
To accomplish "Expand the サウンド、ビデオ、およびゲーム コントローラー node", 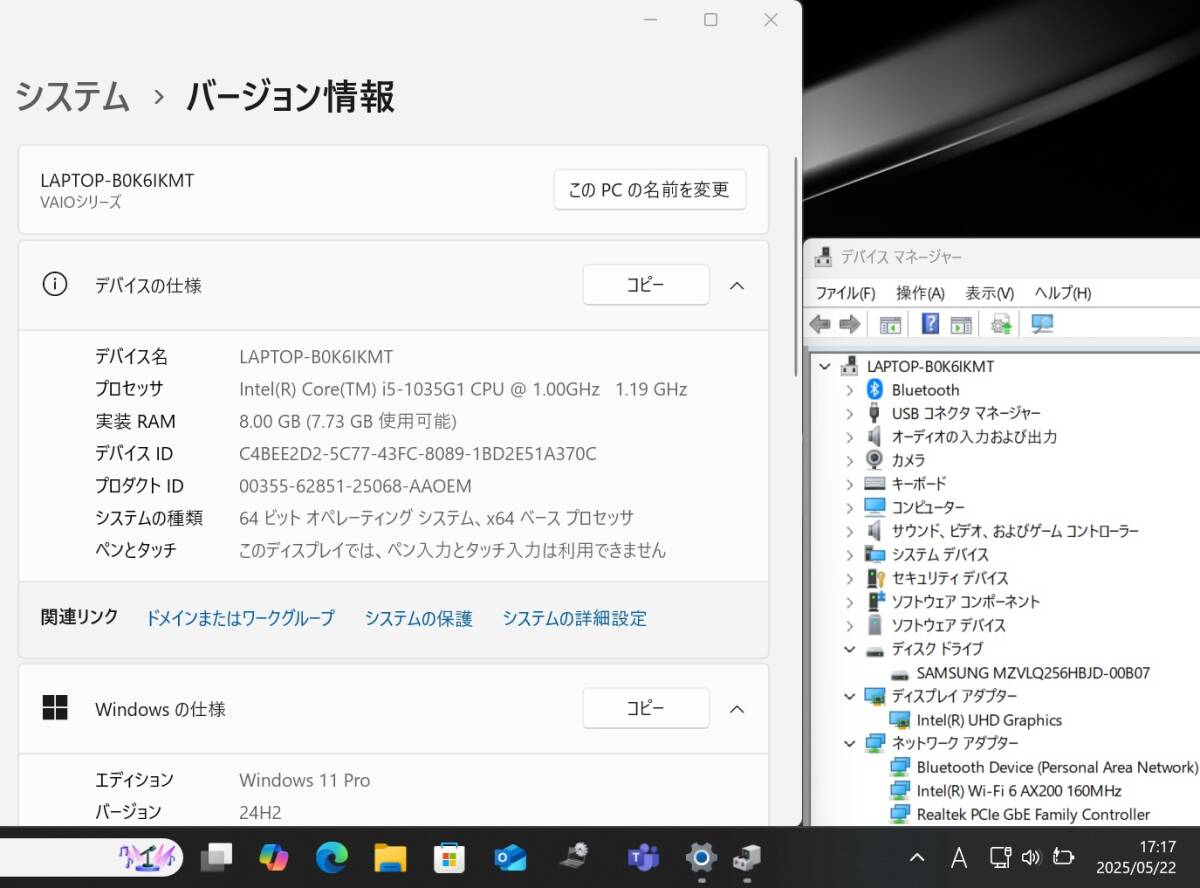I will point(849,531).
